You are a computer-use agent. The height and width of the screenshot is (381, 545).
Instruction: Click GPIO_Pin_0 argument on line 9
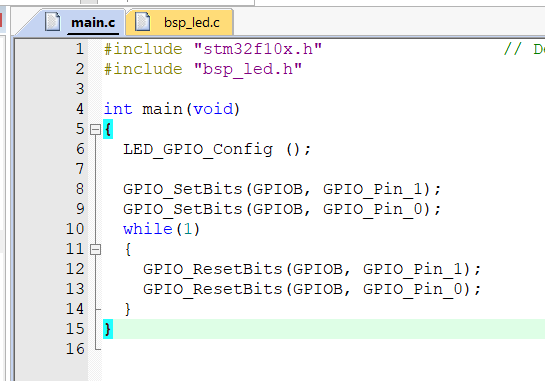373,209
